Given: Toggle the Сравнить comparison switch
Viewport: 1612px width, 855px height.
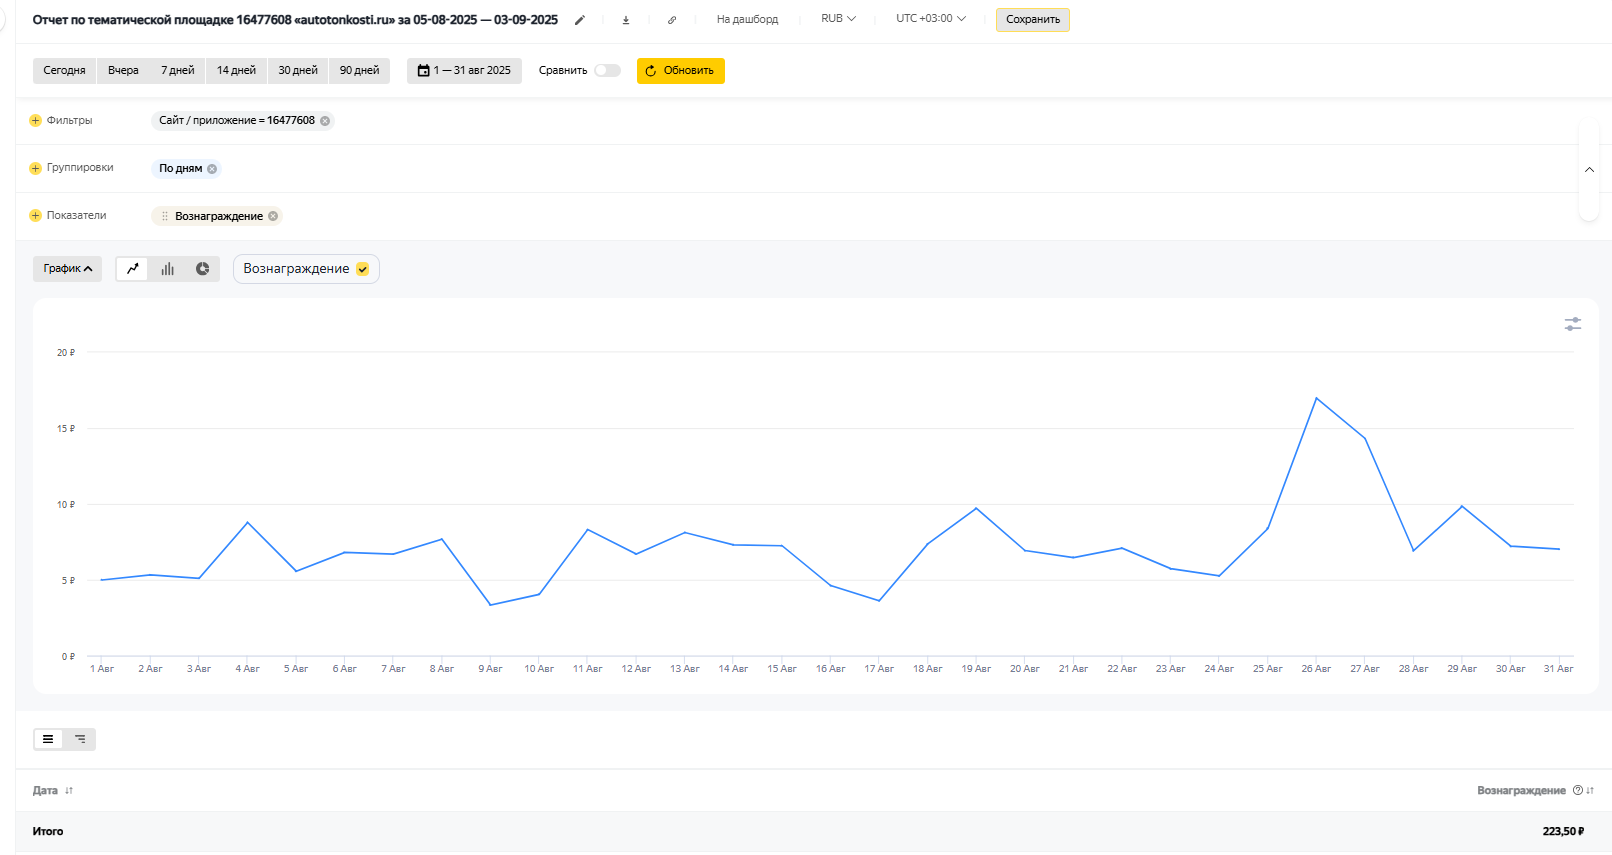Looking at the screenshot, I should click(x=607, y=71).
